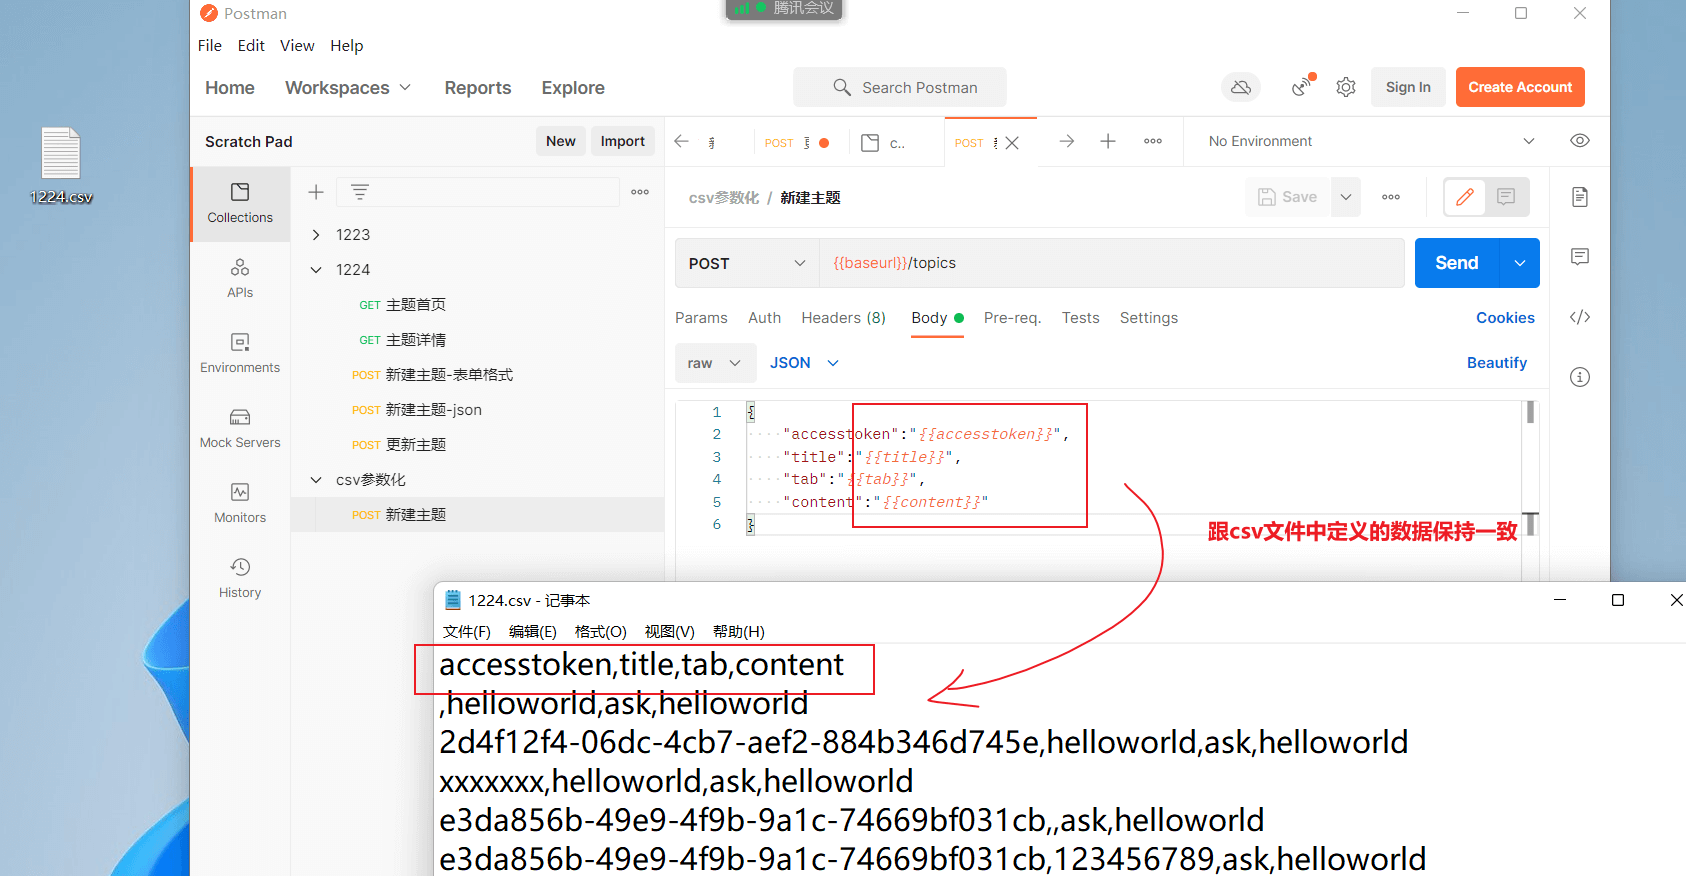Screen dimensions: 1686x876
Task: Open the Cookies link
Action: pos(1505,318)
